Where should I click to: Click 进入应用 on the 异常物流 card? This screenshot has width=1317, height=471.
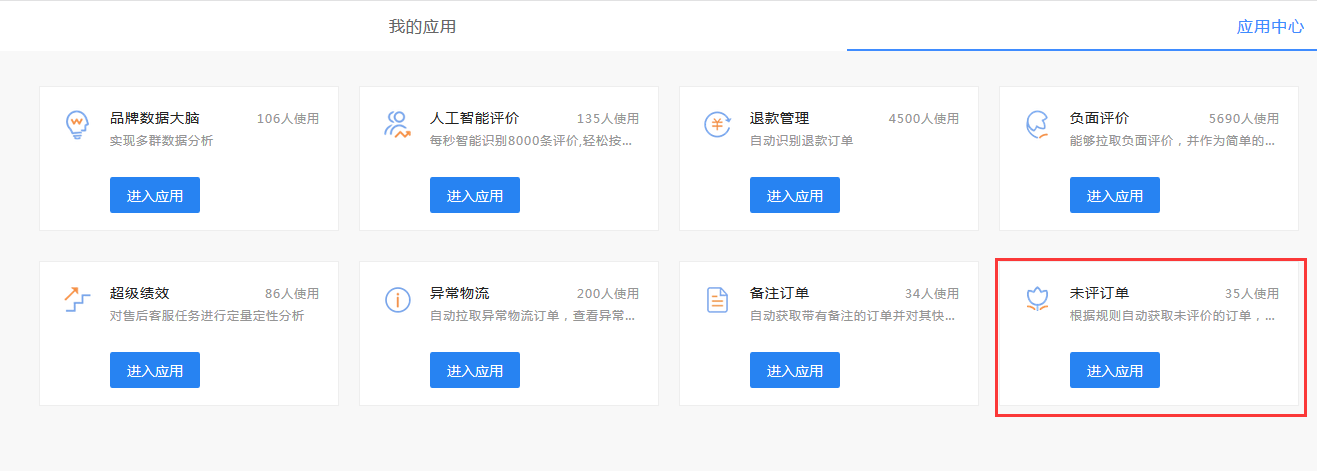[x=475, y=371]
